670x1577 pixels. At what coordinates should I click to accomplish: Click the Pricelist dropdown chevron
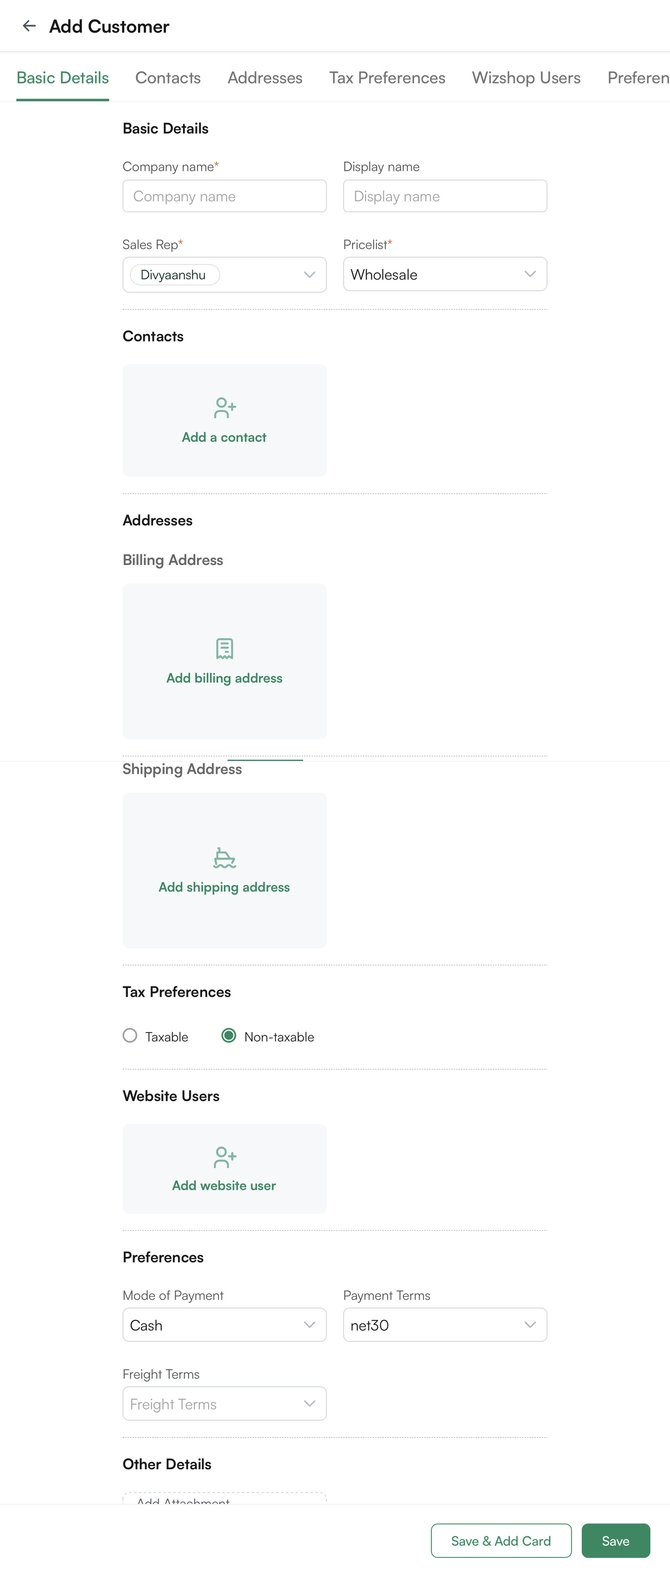(530, 274)
